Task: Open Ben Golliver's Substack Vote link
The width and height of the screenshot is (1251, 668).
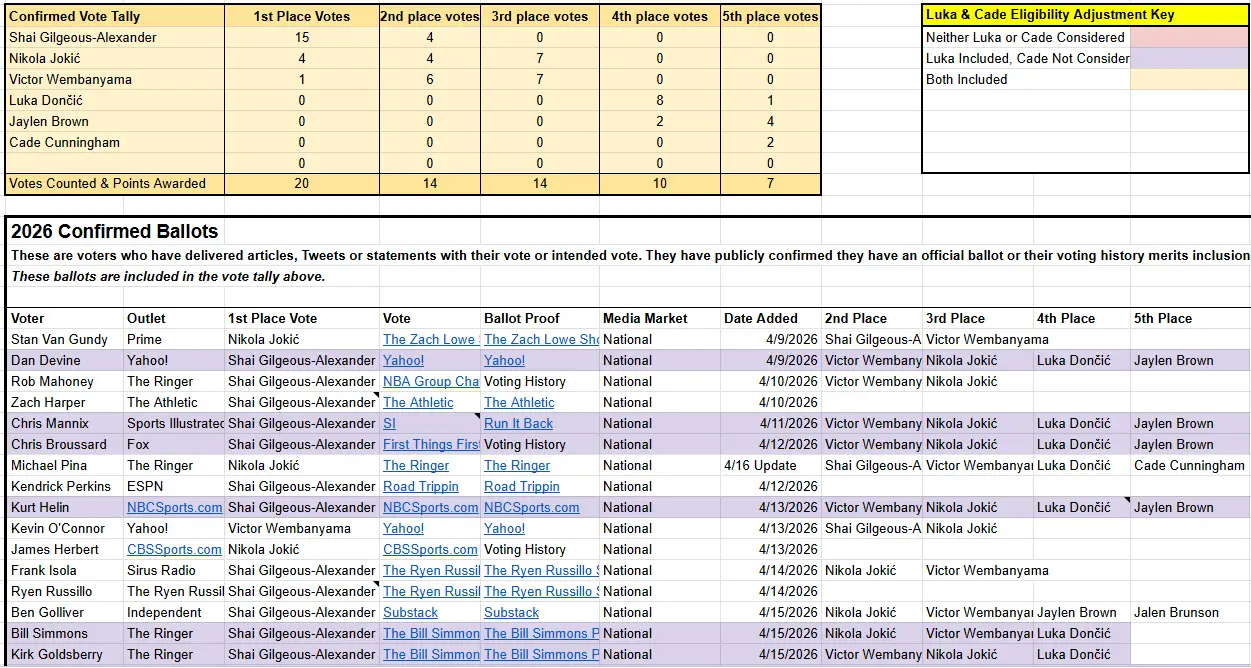Action: click(x=410, y=612)
